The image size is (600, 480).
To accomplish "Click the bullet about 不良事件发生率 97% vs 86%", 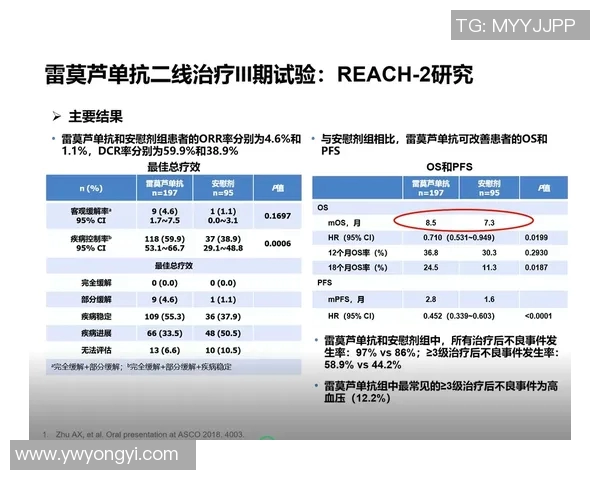I will click(441, 353).
